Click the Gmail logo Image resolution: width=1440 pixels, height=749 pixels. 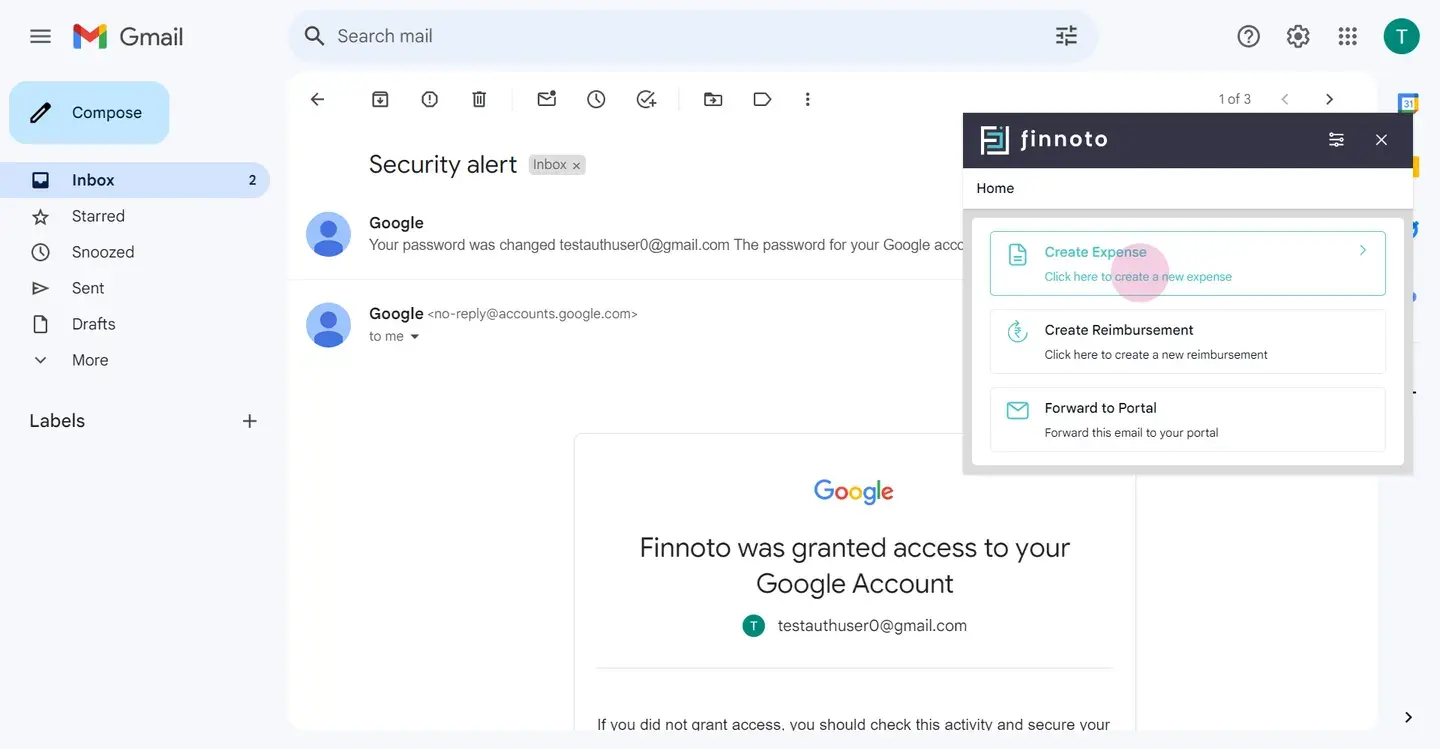pyautogui.click(x=128, y=37)
